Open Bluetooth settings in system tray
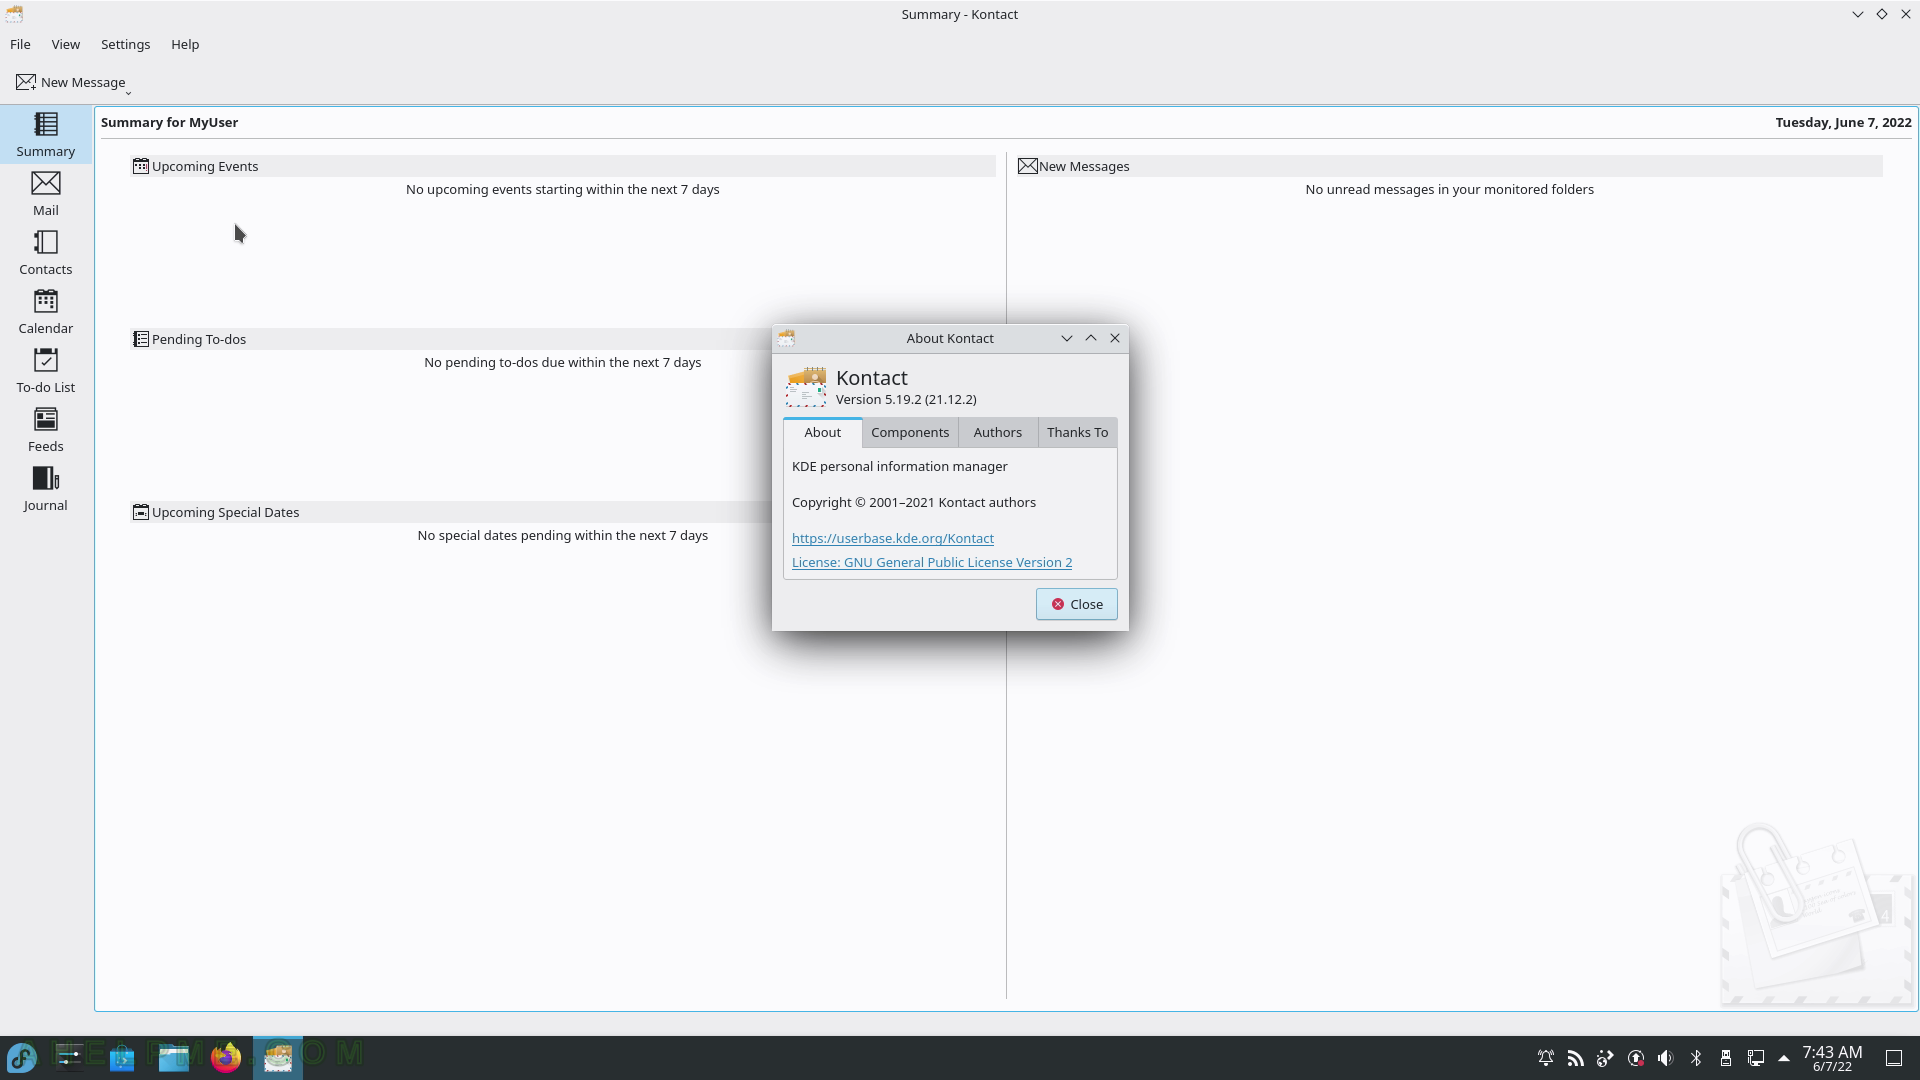Viewport: 1920px width, 1080px height. [x=1695, y=1058]
